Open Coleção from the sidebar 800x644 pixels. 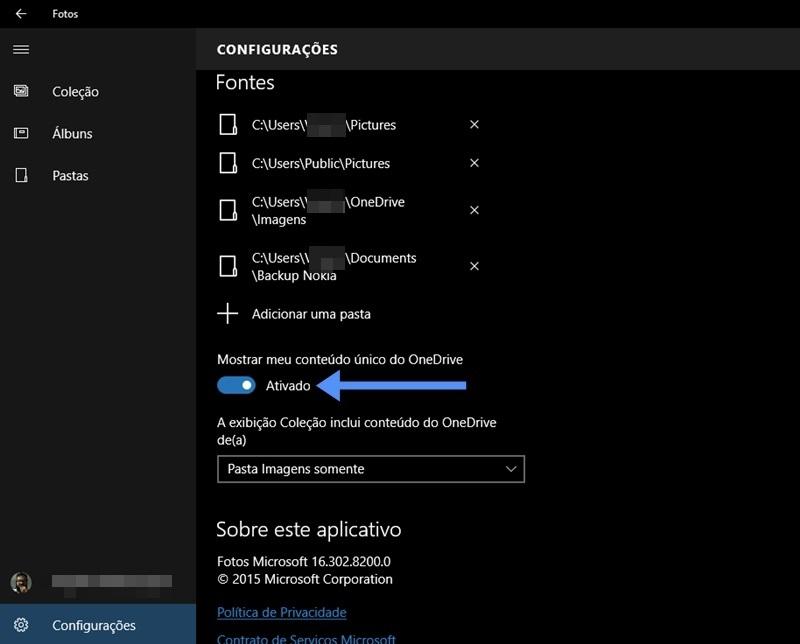click(x=75, y=92)
